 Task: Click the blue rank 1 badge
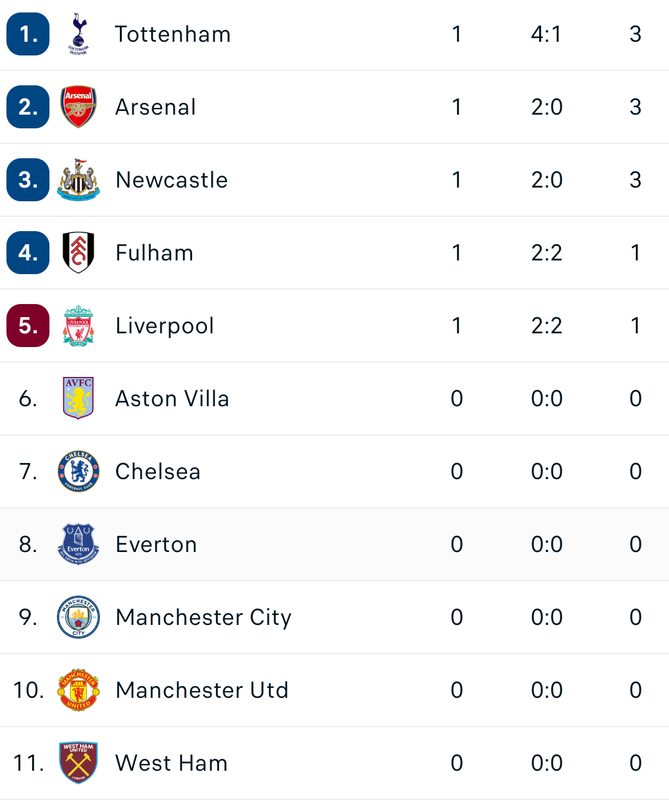28,34
